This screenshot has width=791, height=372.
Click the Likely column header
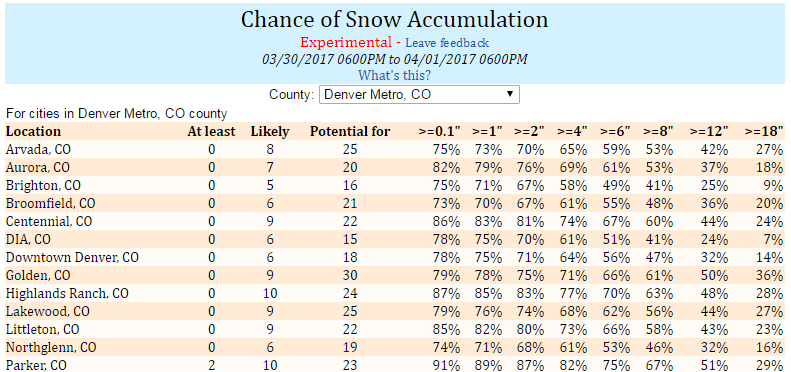coord(270,132)
